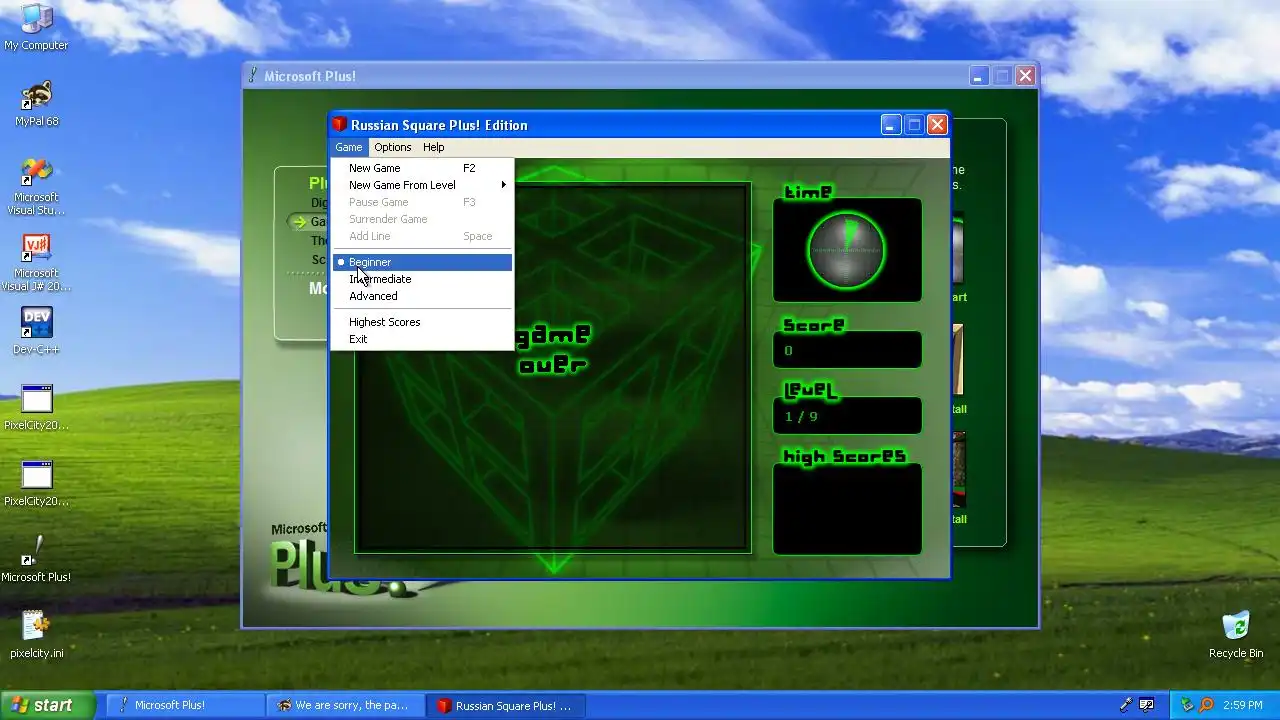The image size is (1280, 720).
Task: Open the Options menu
Action: point(393,147)
